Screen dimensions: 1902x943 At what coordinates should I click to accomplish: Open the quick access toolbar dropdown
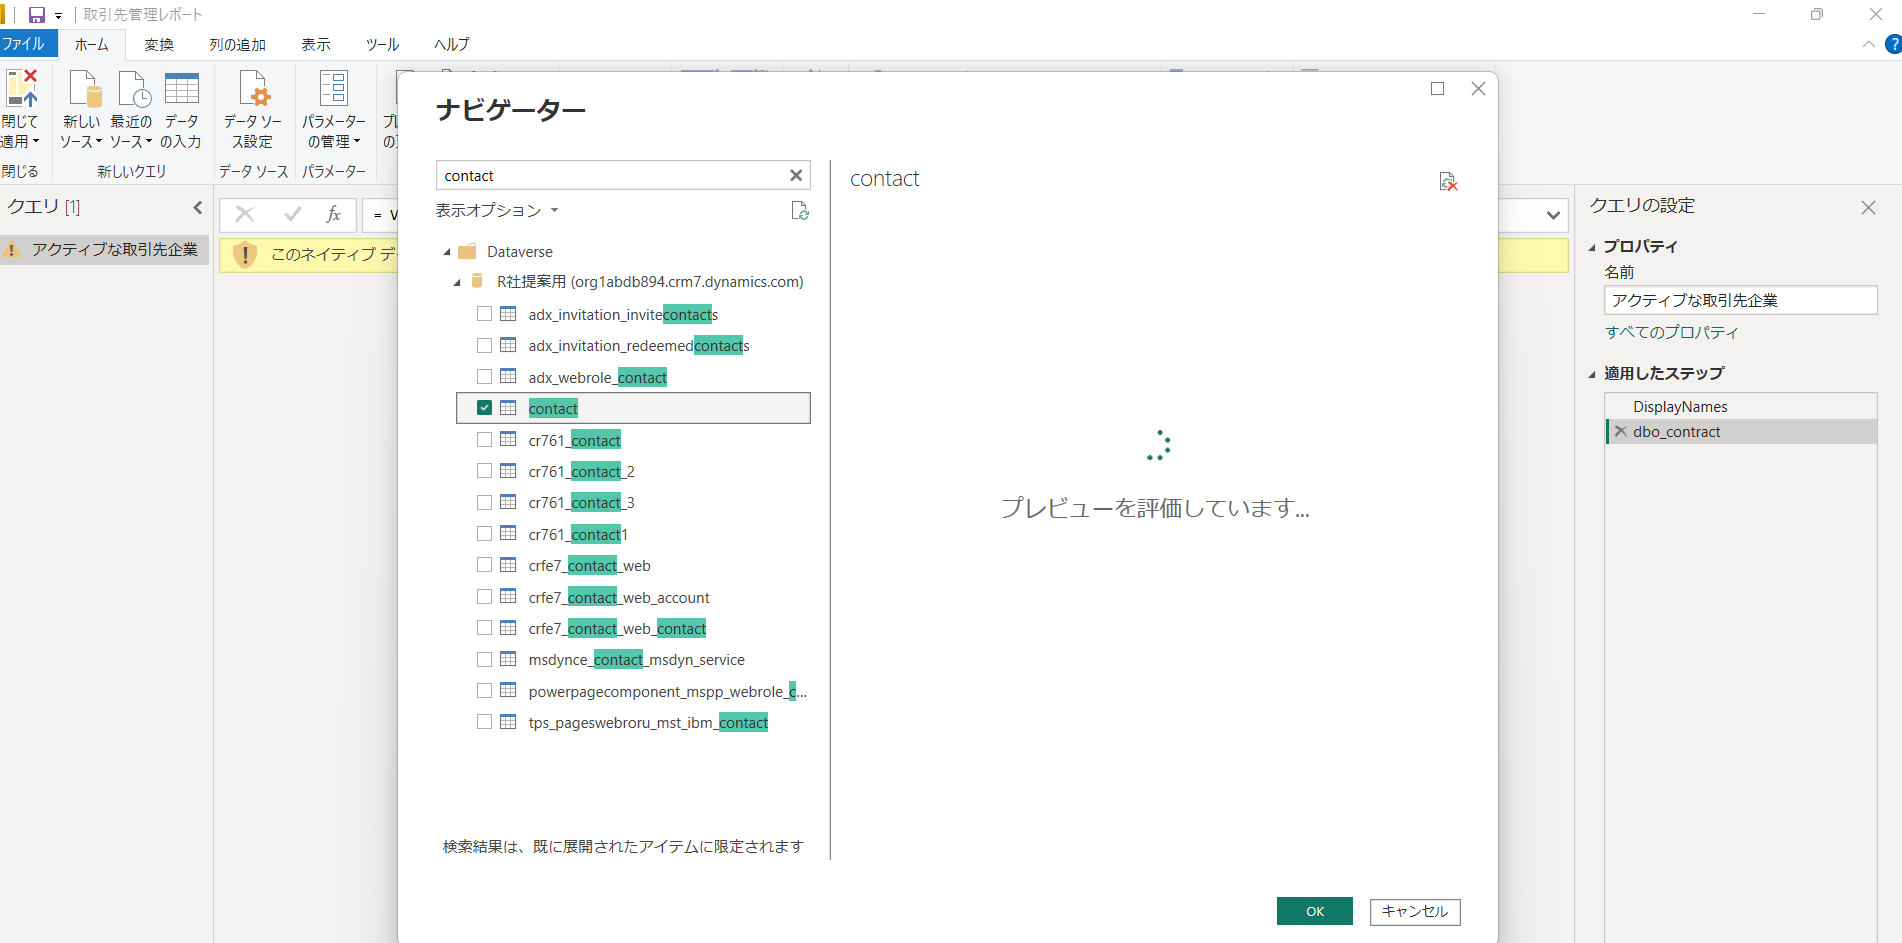click(59, 16)
